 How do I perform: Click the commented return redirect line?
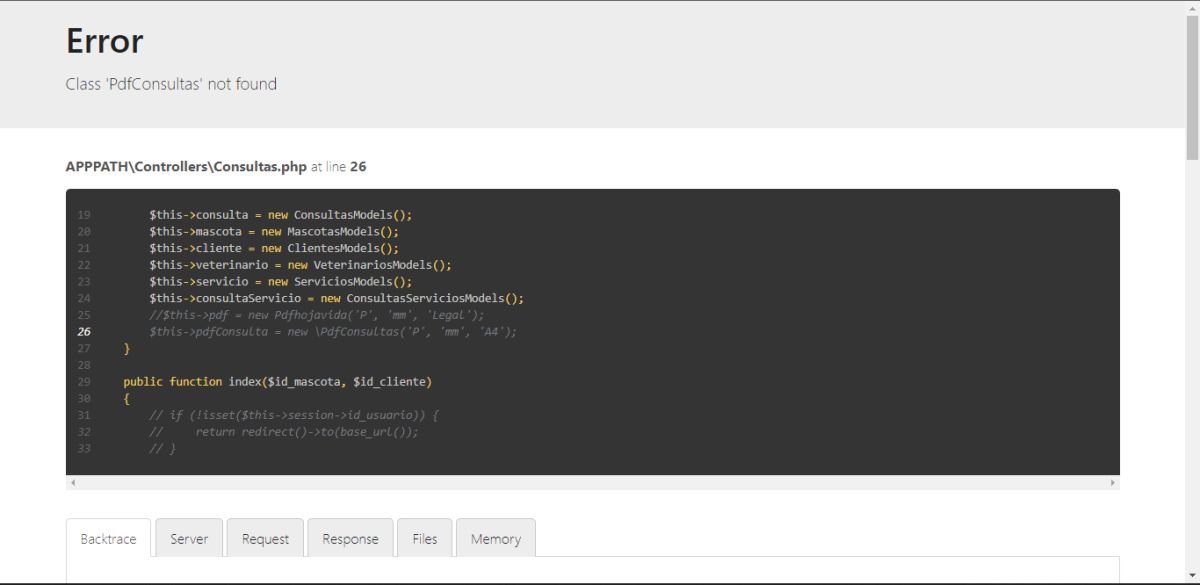(284, 432)
